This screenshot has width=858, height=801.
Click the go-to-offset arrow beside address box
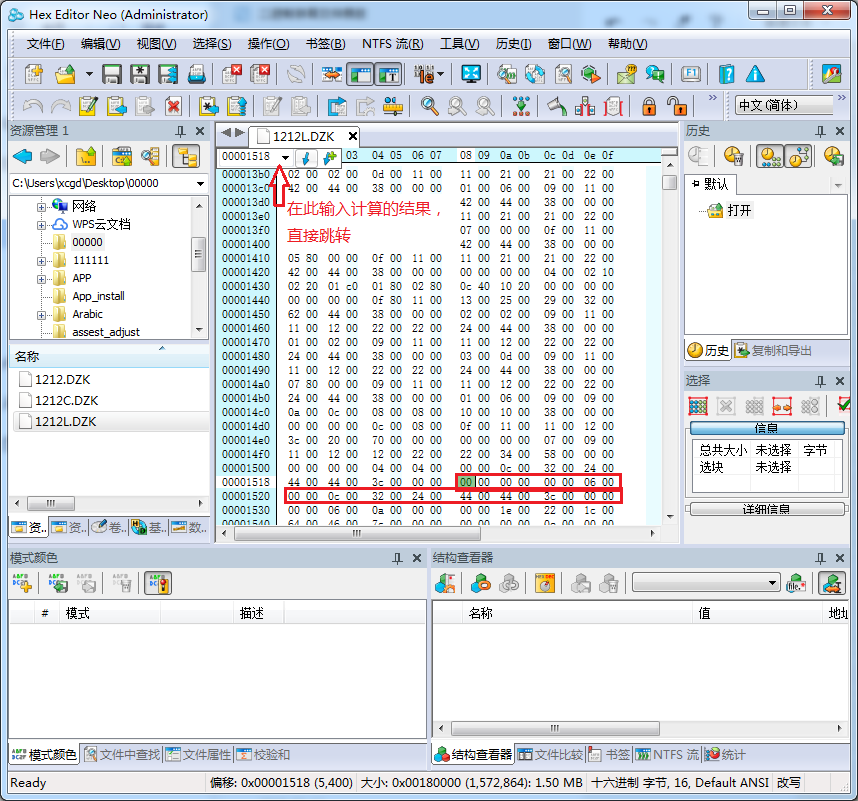pyautogui.click(x=306, y=158)
